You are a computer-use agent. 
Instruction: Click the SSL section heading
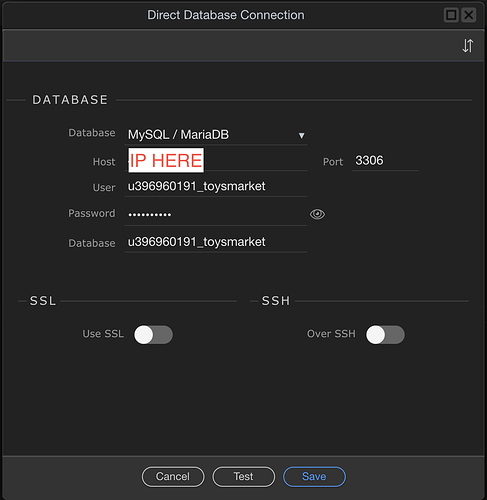point(43,301)
